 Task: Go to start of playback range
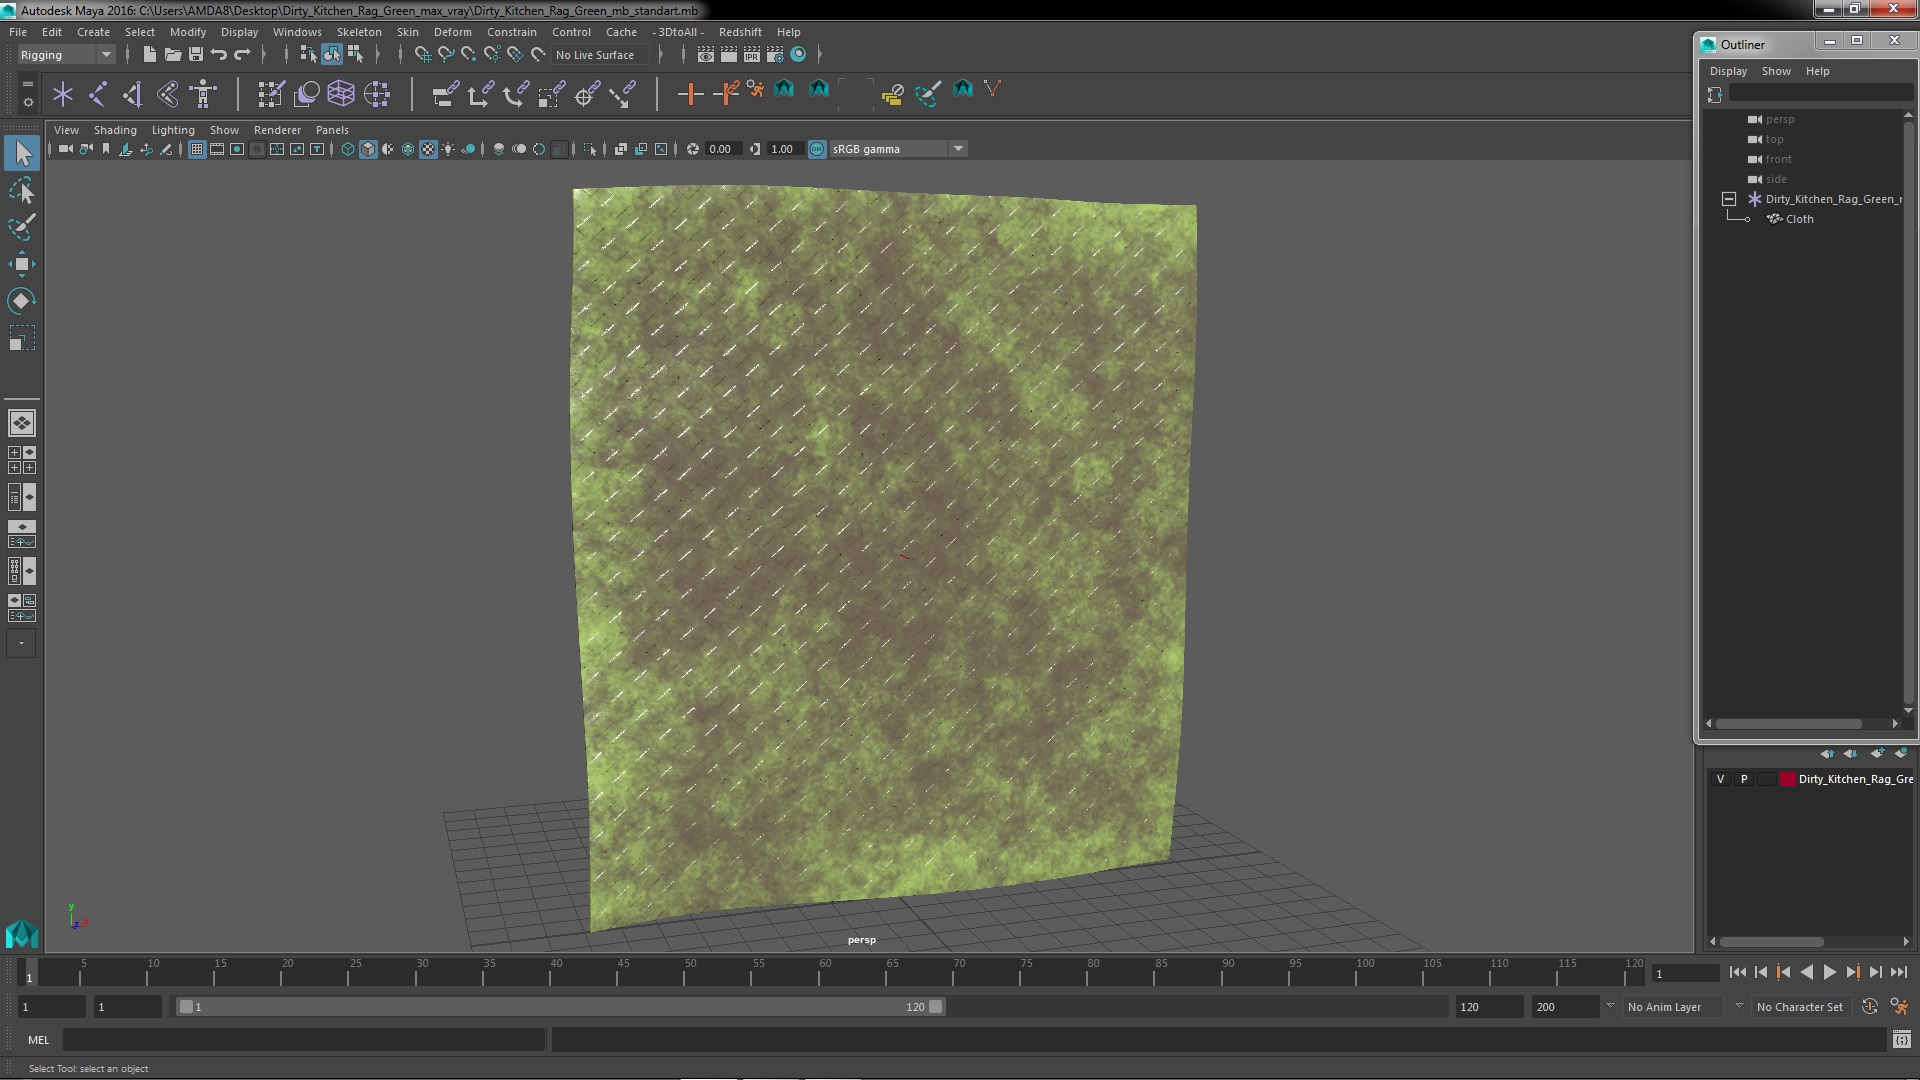coord(1737,972)
